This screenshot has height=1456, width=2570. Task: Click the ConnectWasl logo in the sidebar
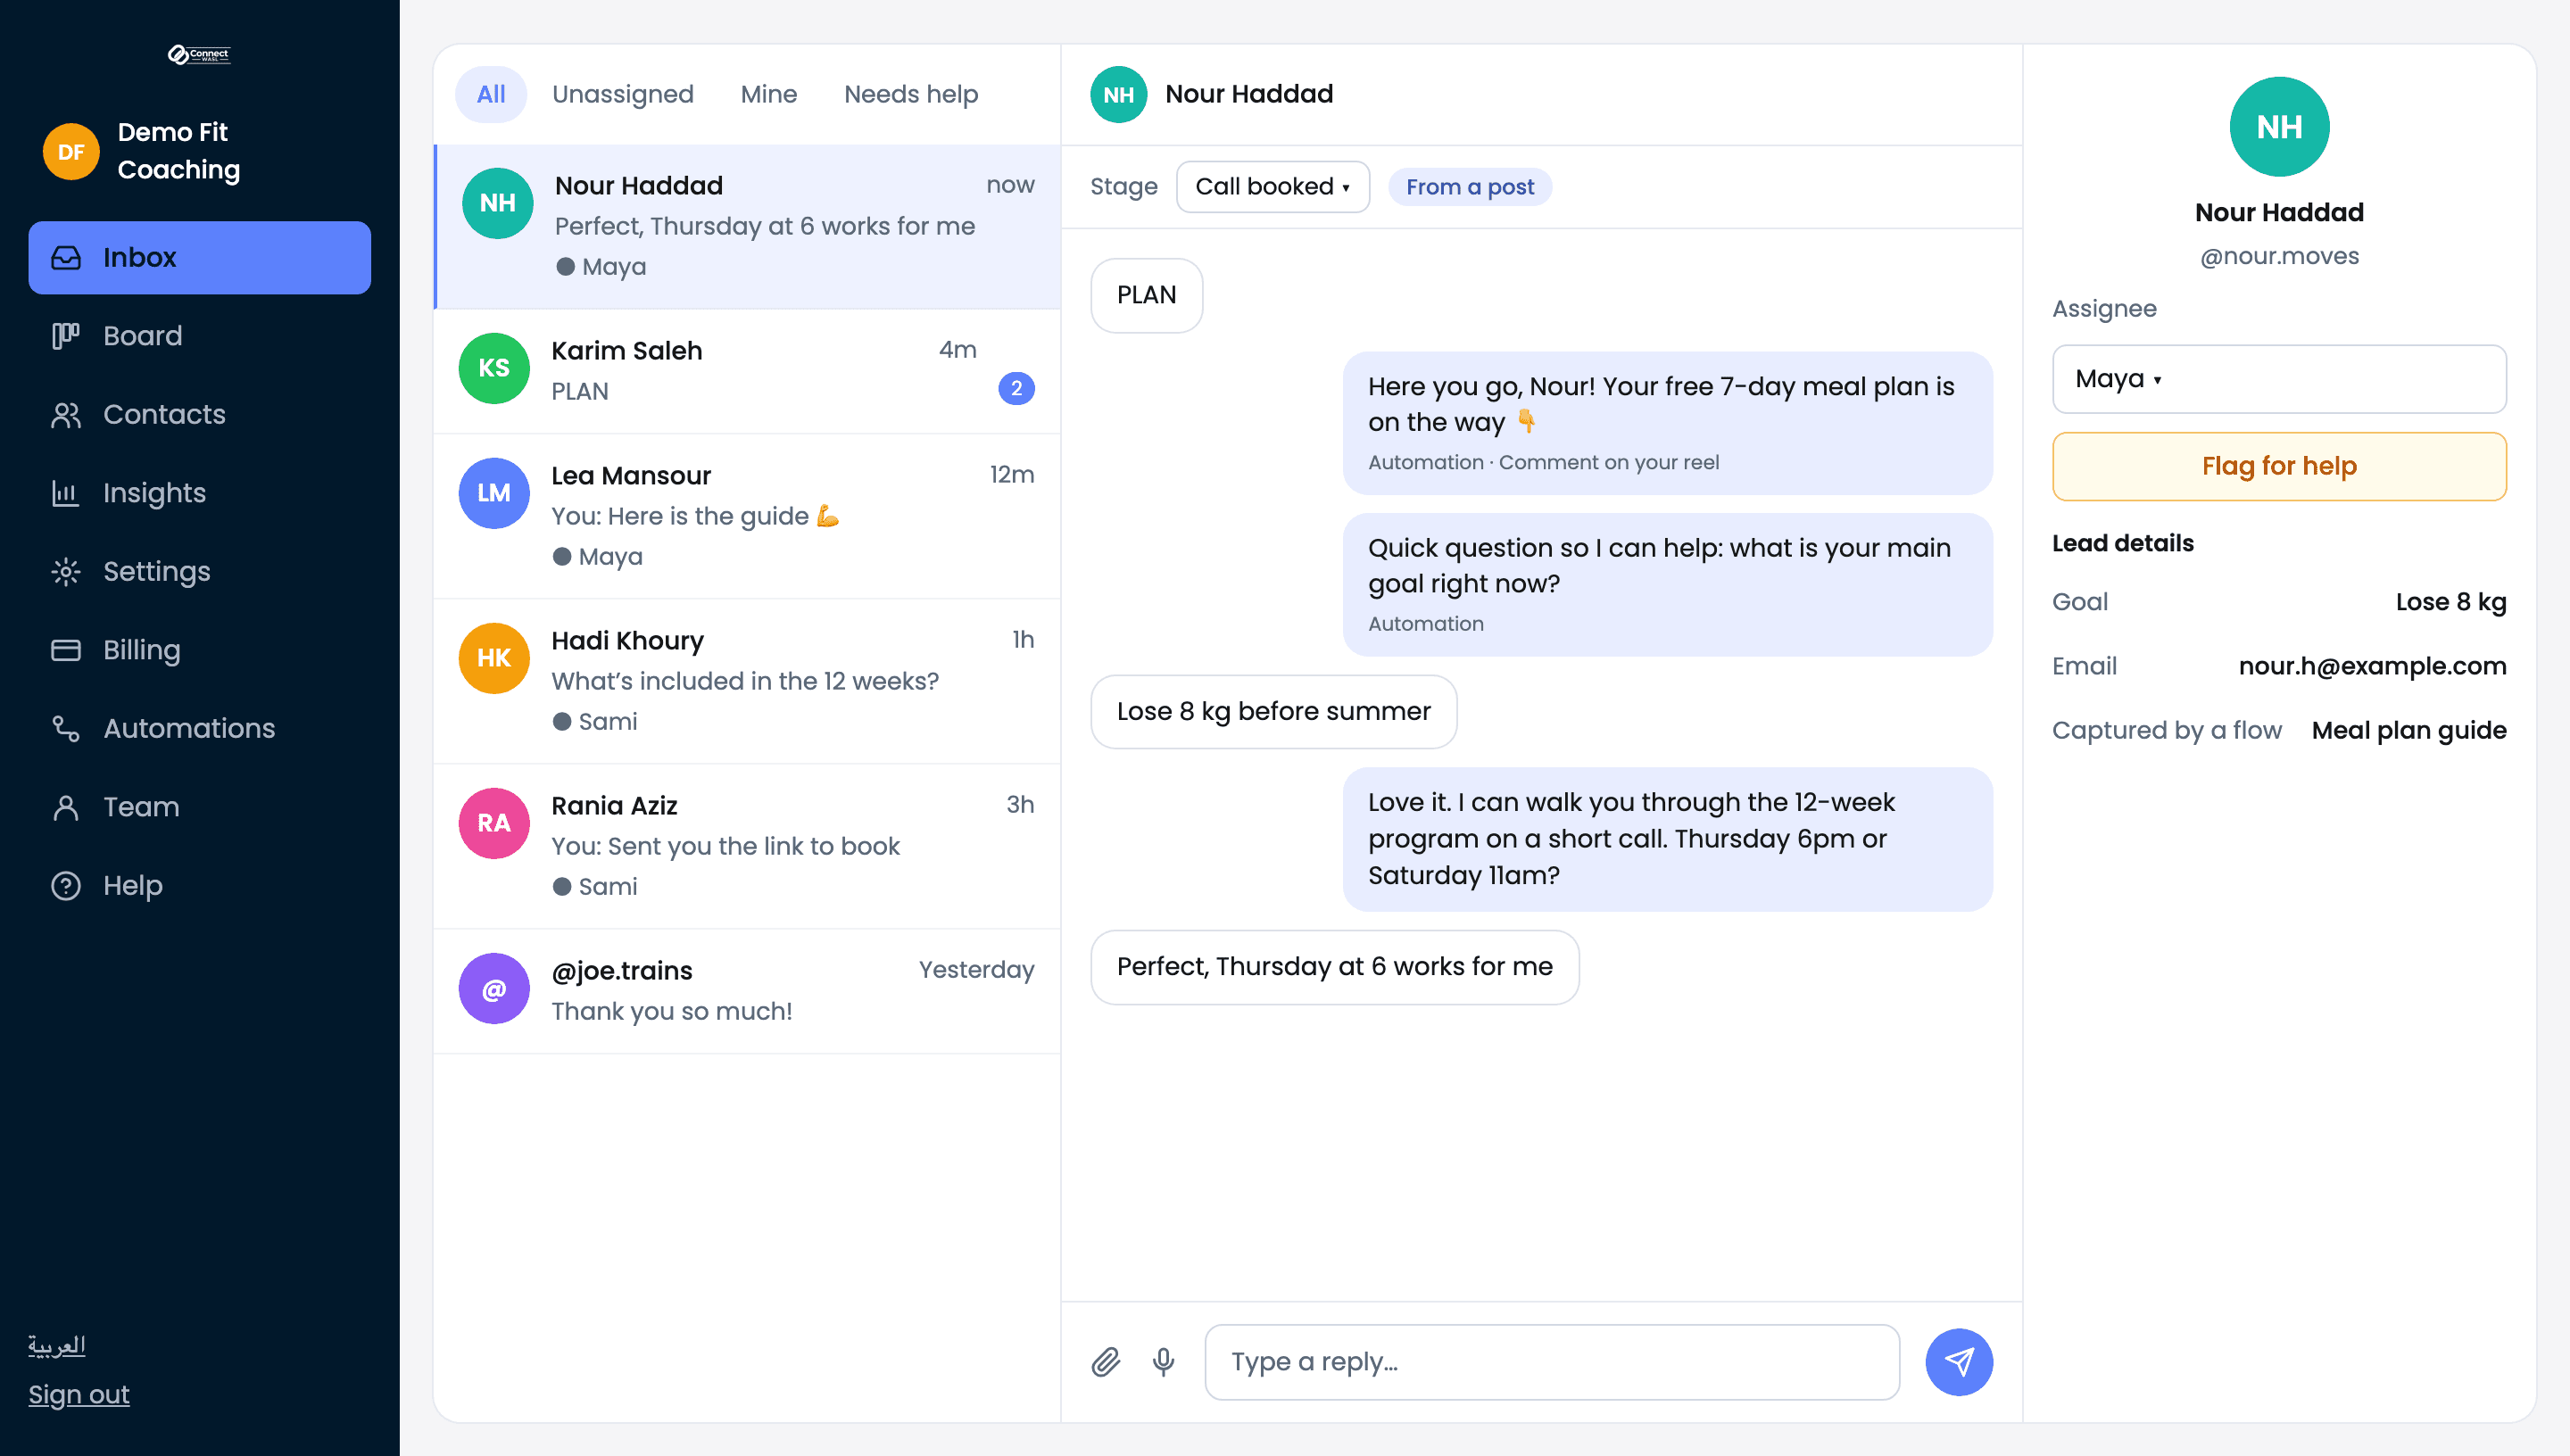199,54
